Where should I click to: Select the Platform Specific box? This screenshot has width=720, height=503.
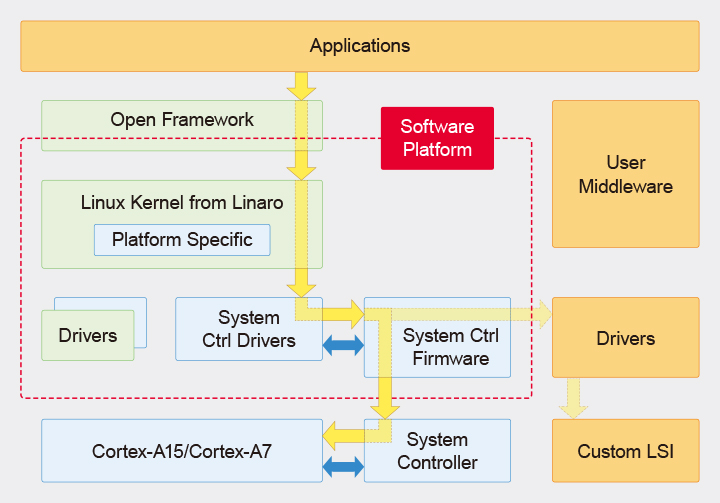(182, 240)
